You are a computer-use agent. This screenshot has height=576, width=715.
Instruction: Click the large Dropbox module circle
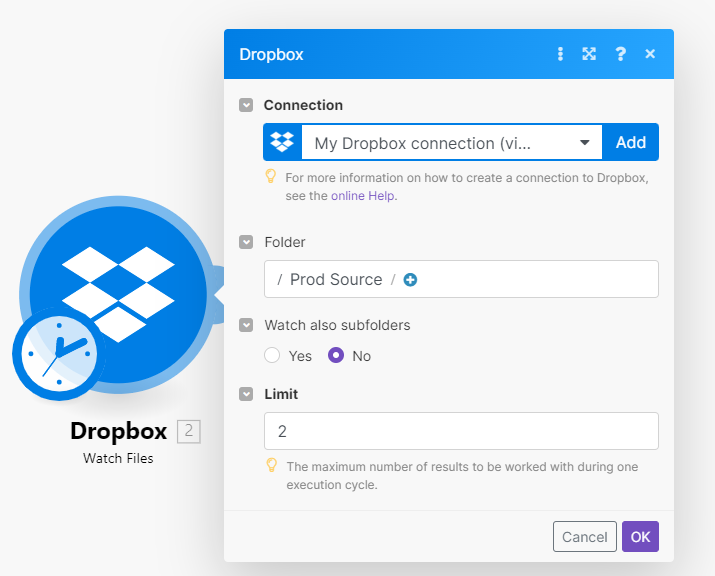point(118,290)
